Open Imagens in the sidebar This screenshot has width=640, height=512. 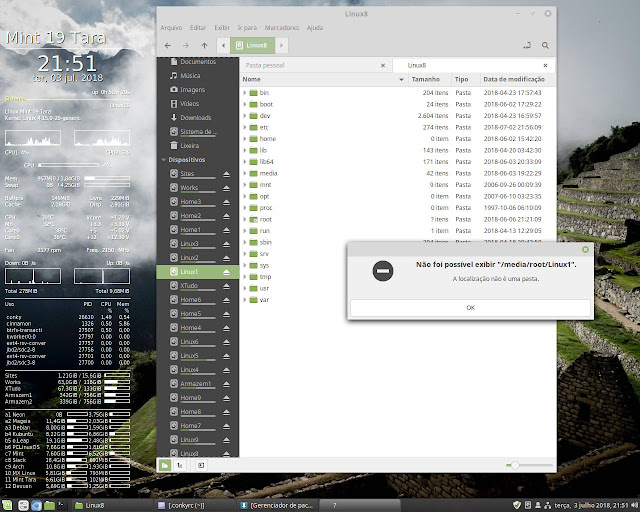tap(198, 89)
